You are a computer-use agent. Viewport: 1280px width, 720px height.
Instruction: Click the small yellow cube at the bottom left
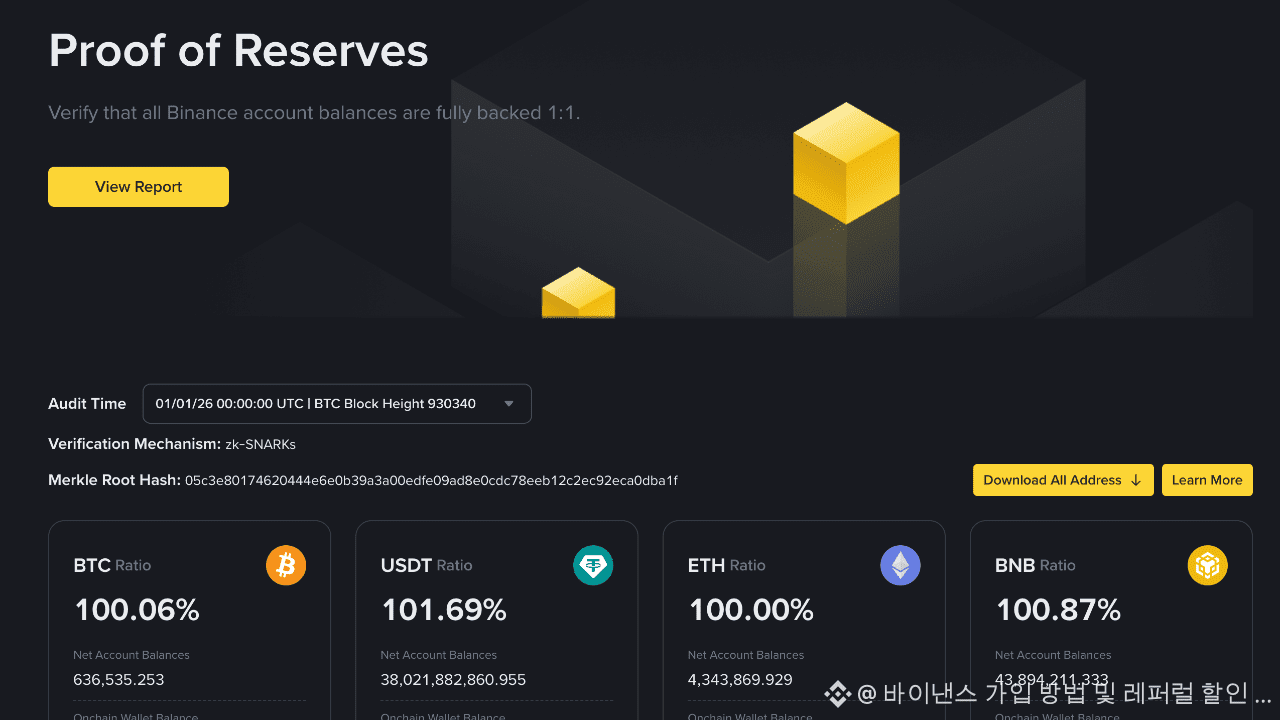pos(578,293)
